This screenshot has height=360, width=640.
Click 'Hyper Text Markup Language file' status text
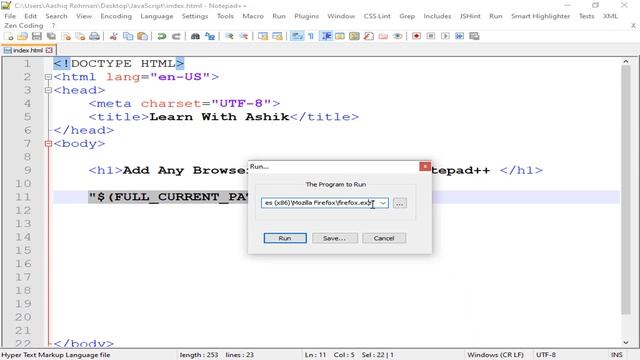[x=56, y=355]
